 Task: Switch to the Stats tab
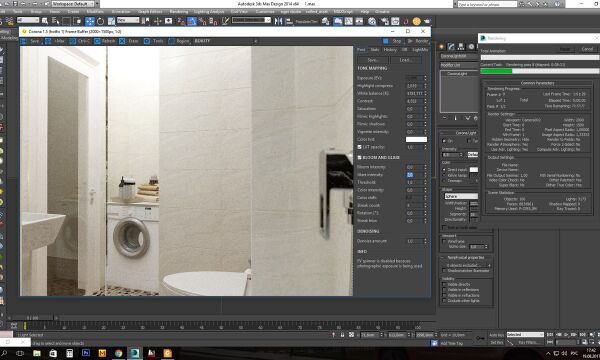(x=375, y=50)
